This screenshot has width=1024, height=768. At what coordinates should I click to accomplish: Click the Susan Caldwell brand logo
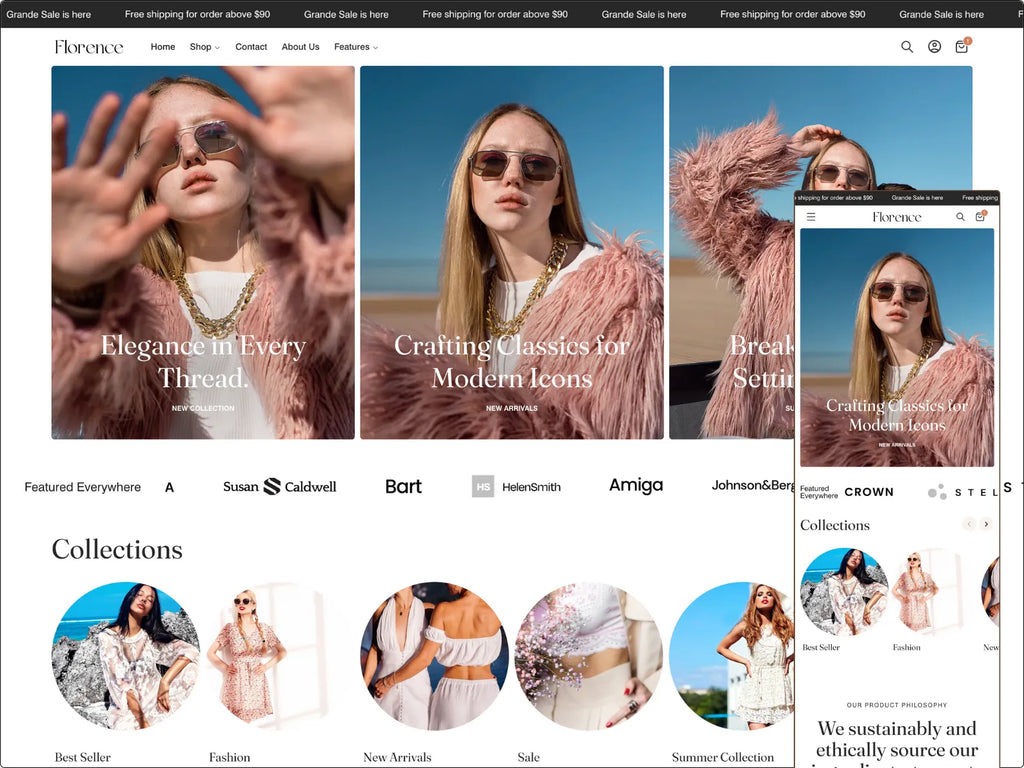(x=280, y=487)
